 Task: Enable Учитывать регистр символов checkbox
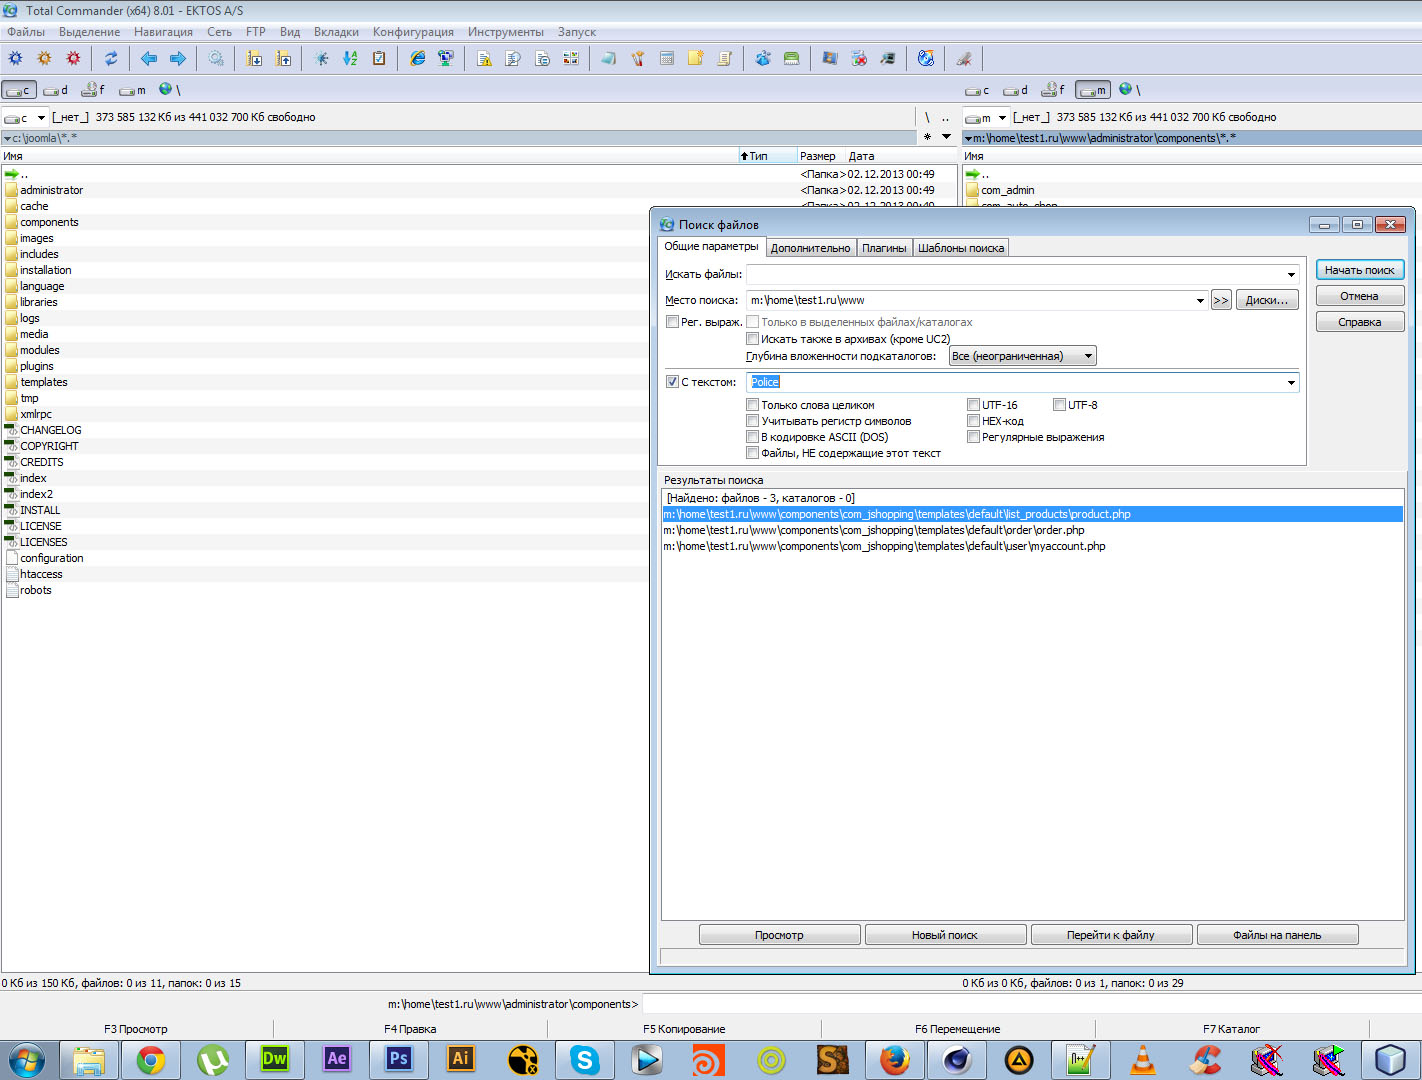pyautogui.click(x=753, y=421)
